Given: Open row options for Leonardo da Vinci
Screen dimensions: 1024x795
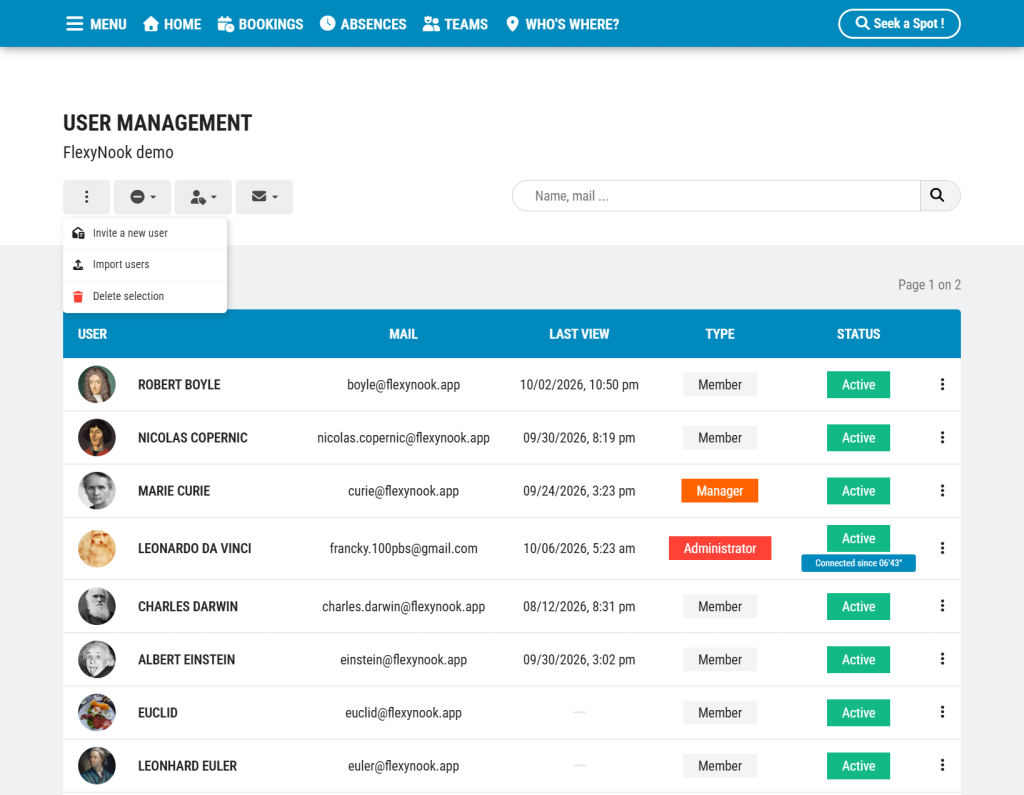Looking at the screenshot, I should [x=942, y=548].
